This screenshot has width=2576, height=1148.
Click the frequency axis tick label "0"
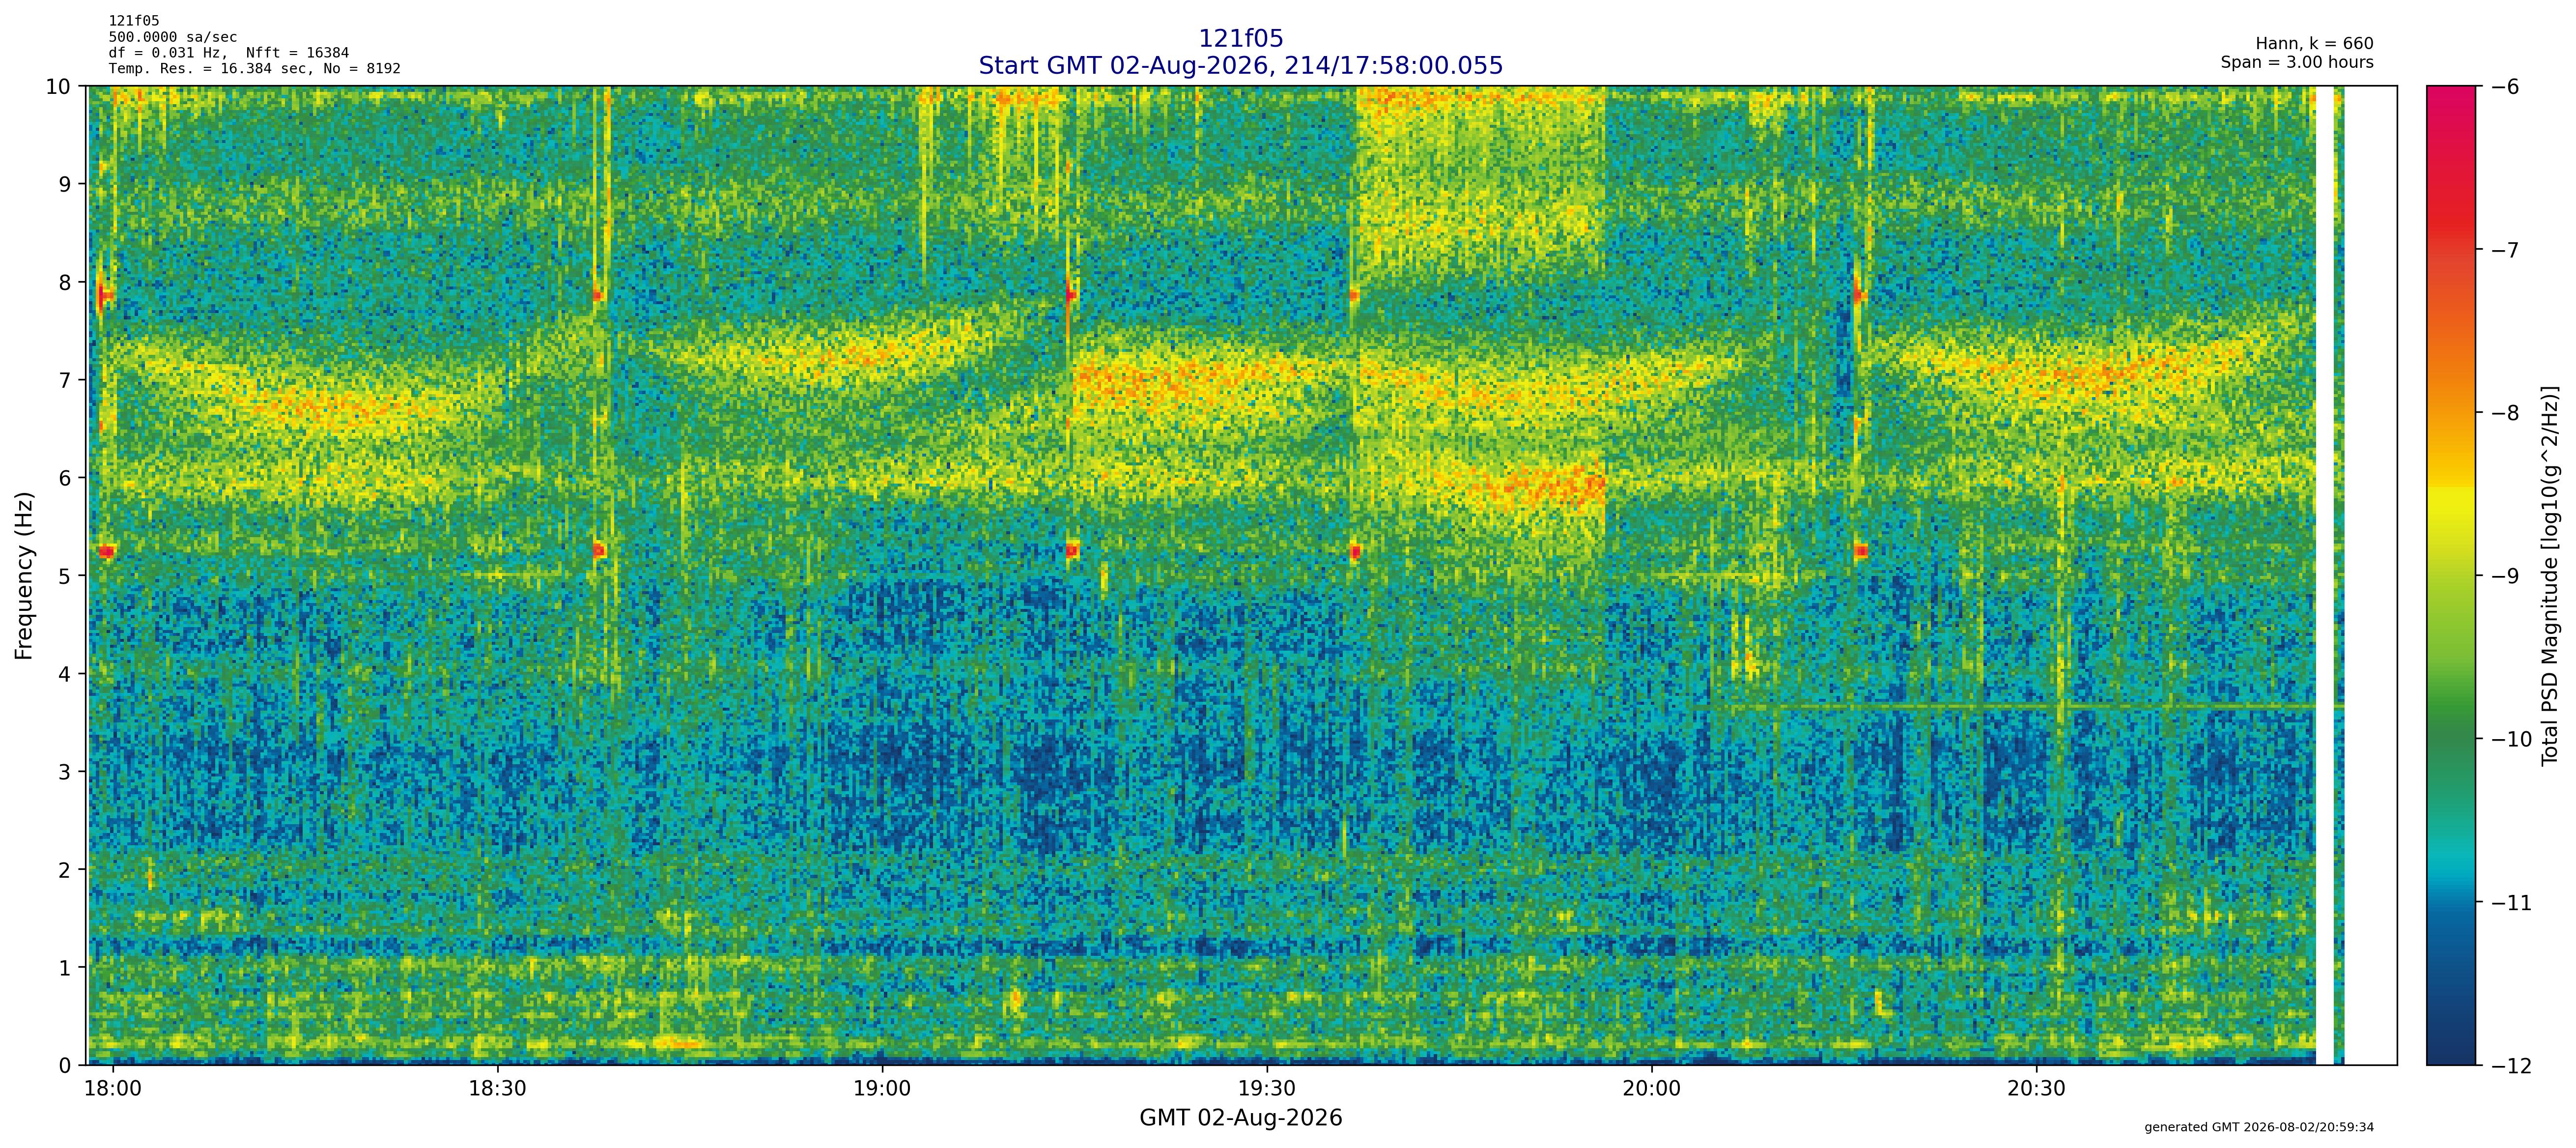click(x=65, y=1066)
